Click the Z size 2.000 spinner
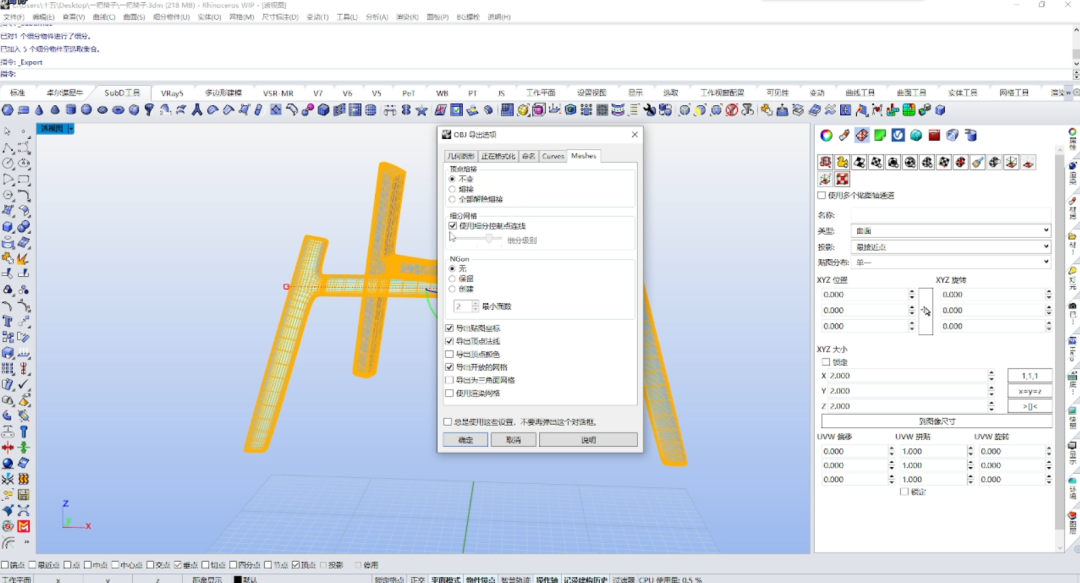 click(991, 406)
